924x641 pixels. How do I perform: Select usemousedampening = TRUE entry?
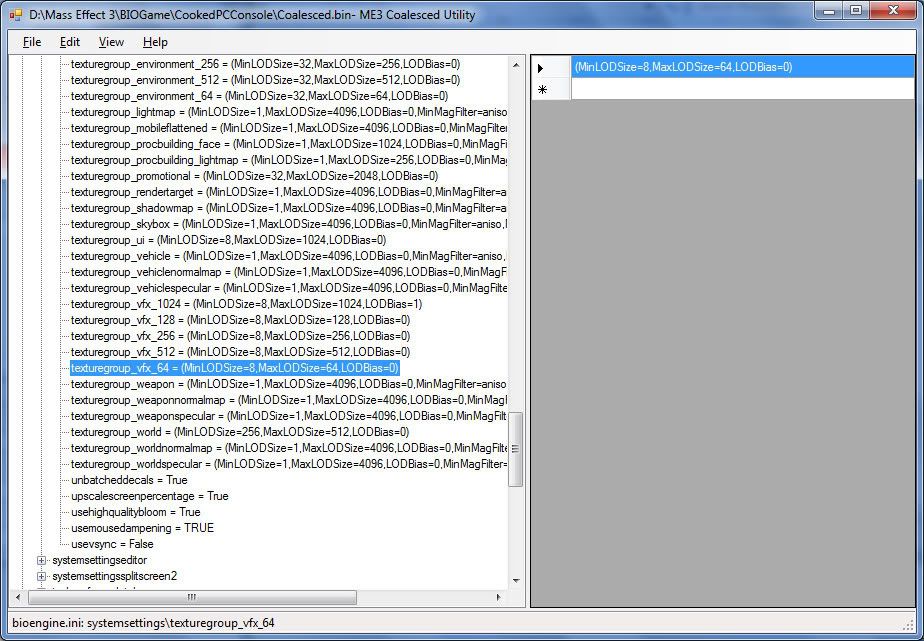(143, 528)
